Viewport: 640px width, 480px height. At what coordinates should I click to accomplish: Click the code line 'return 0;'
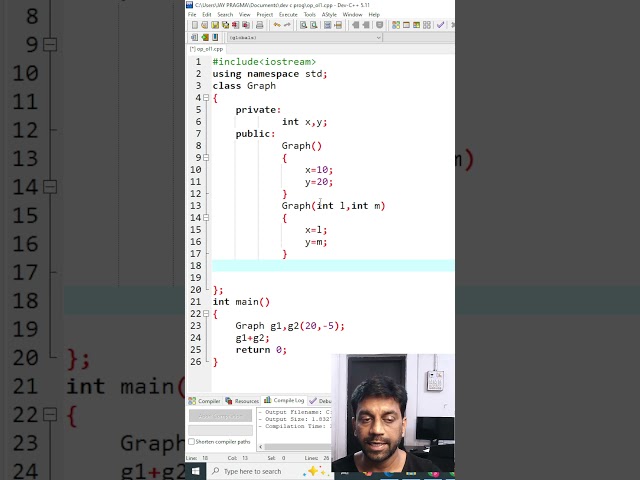tap(261, 350)
